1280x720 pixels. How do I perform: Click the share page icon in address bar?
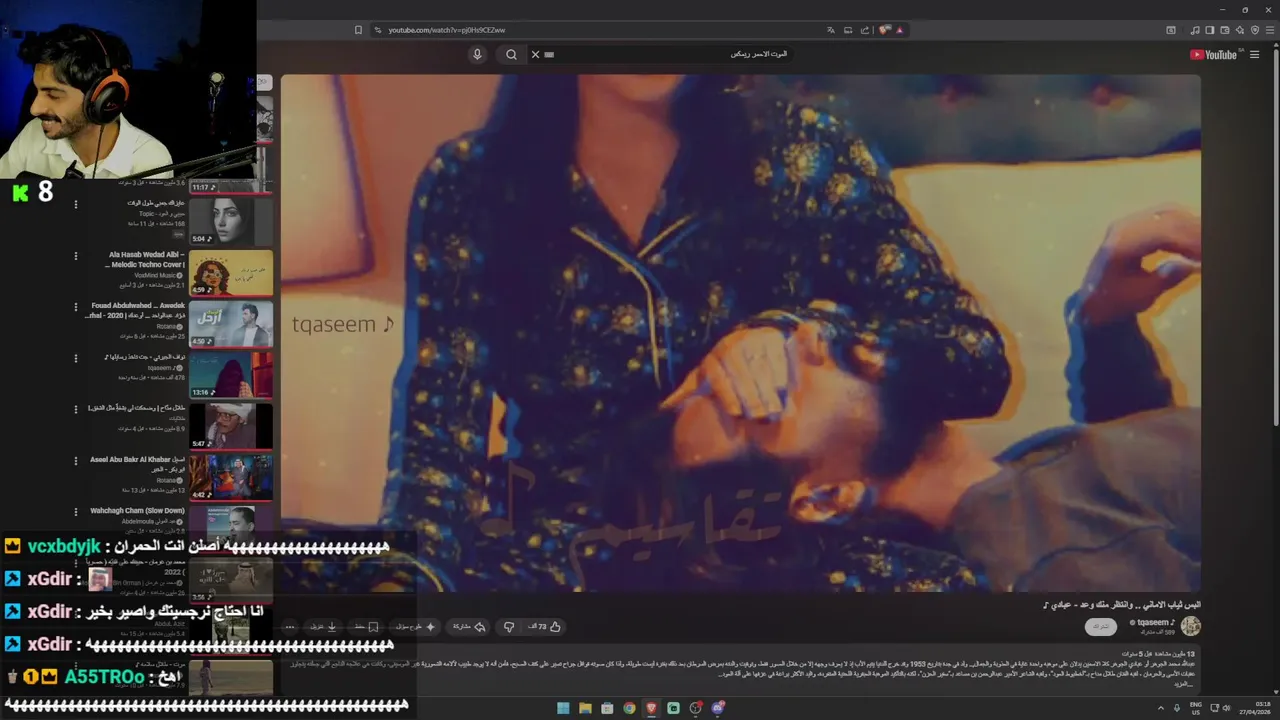coord(865,30)
